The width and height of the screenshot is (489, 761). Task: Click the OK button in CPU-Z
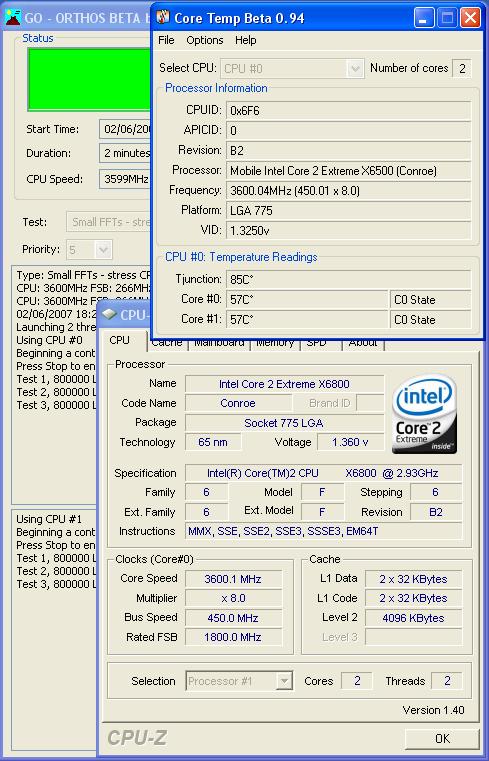tap(442, 738)
